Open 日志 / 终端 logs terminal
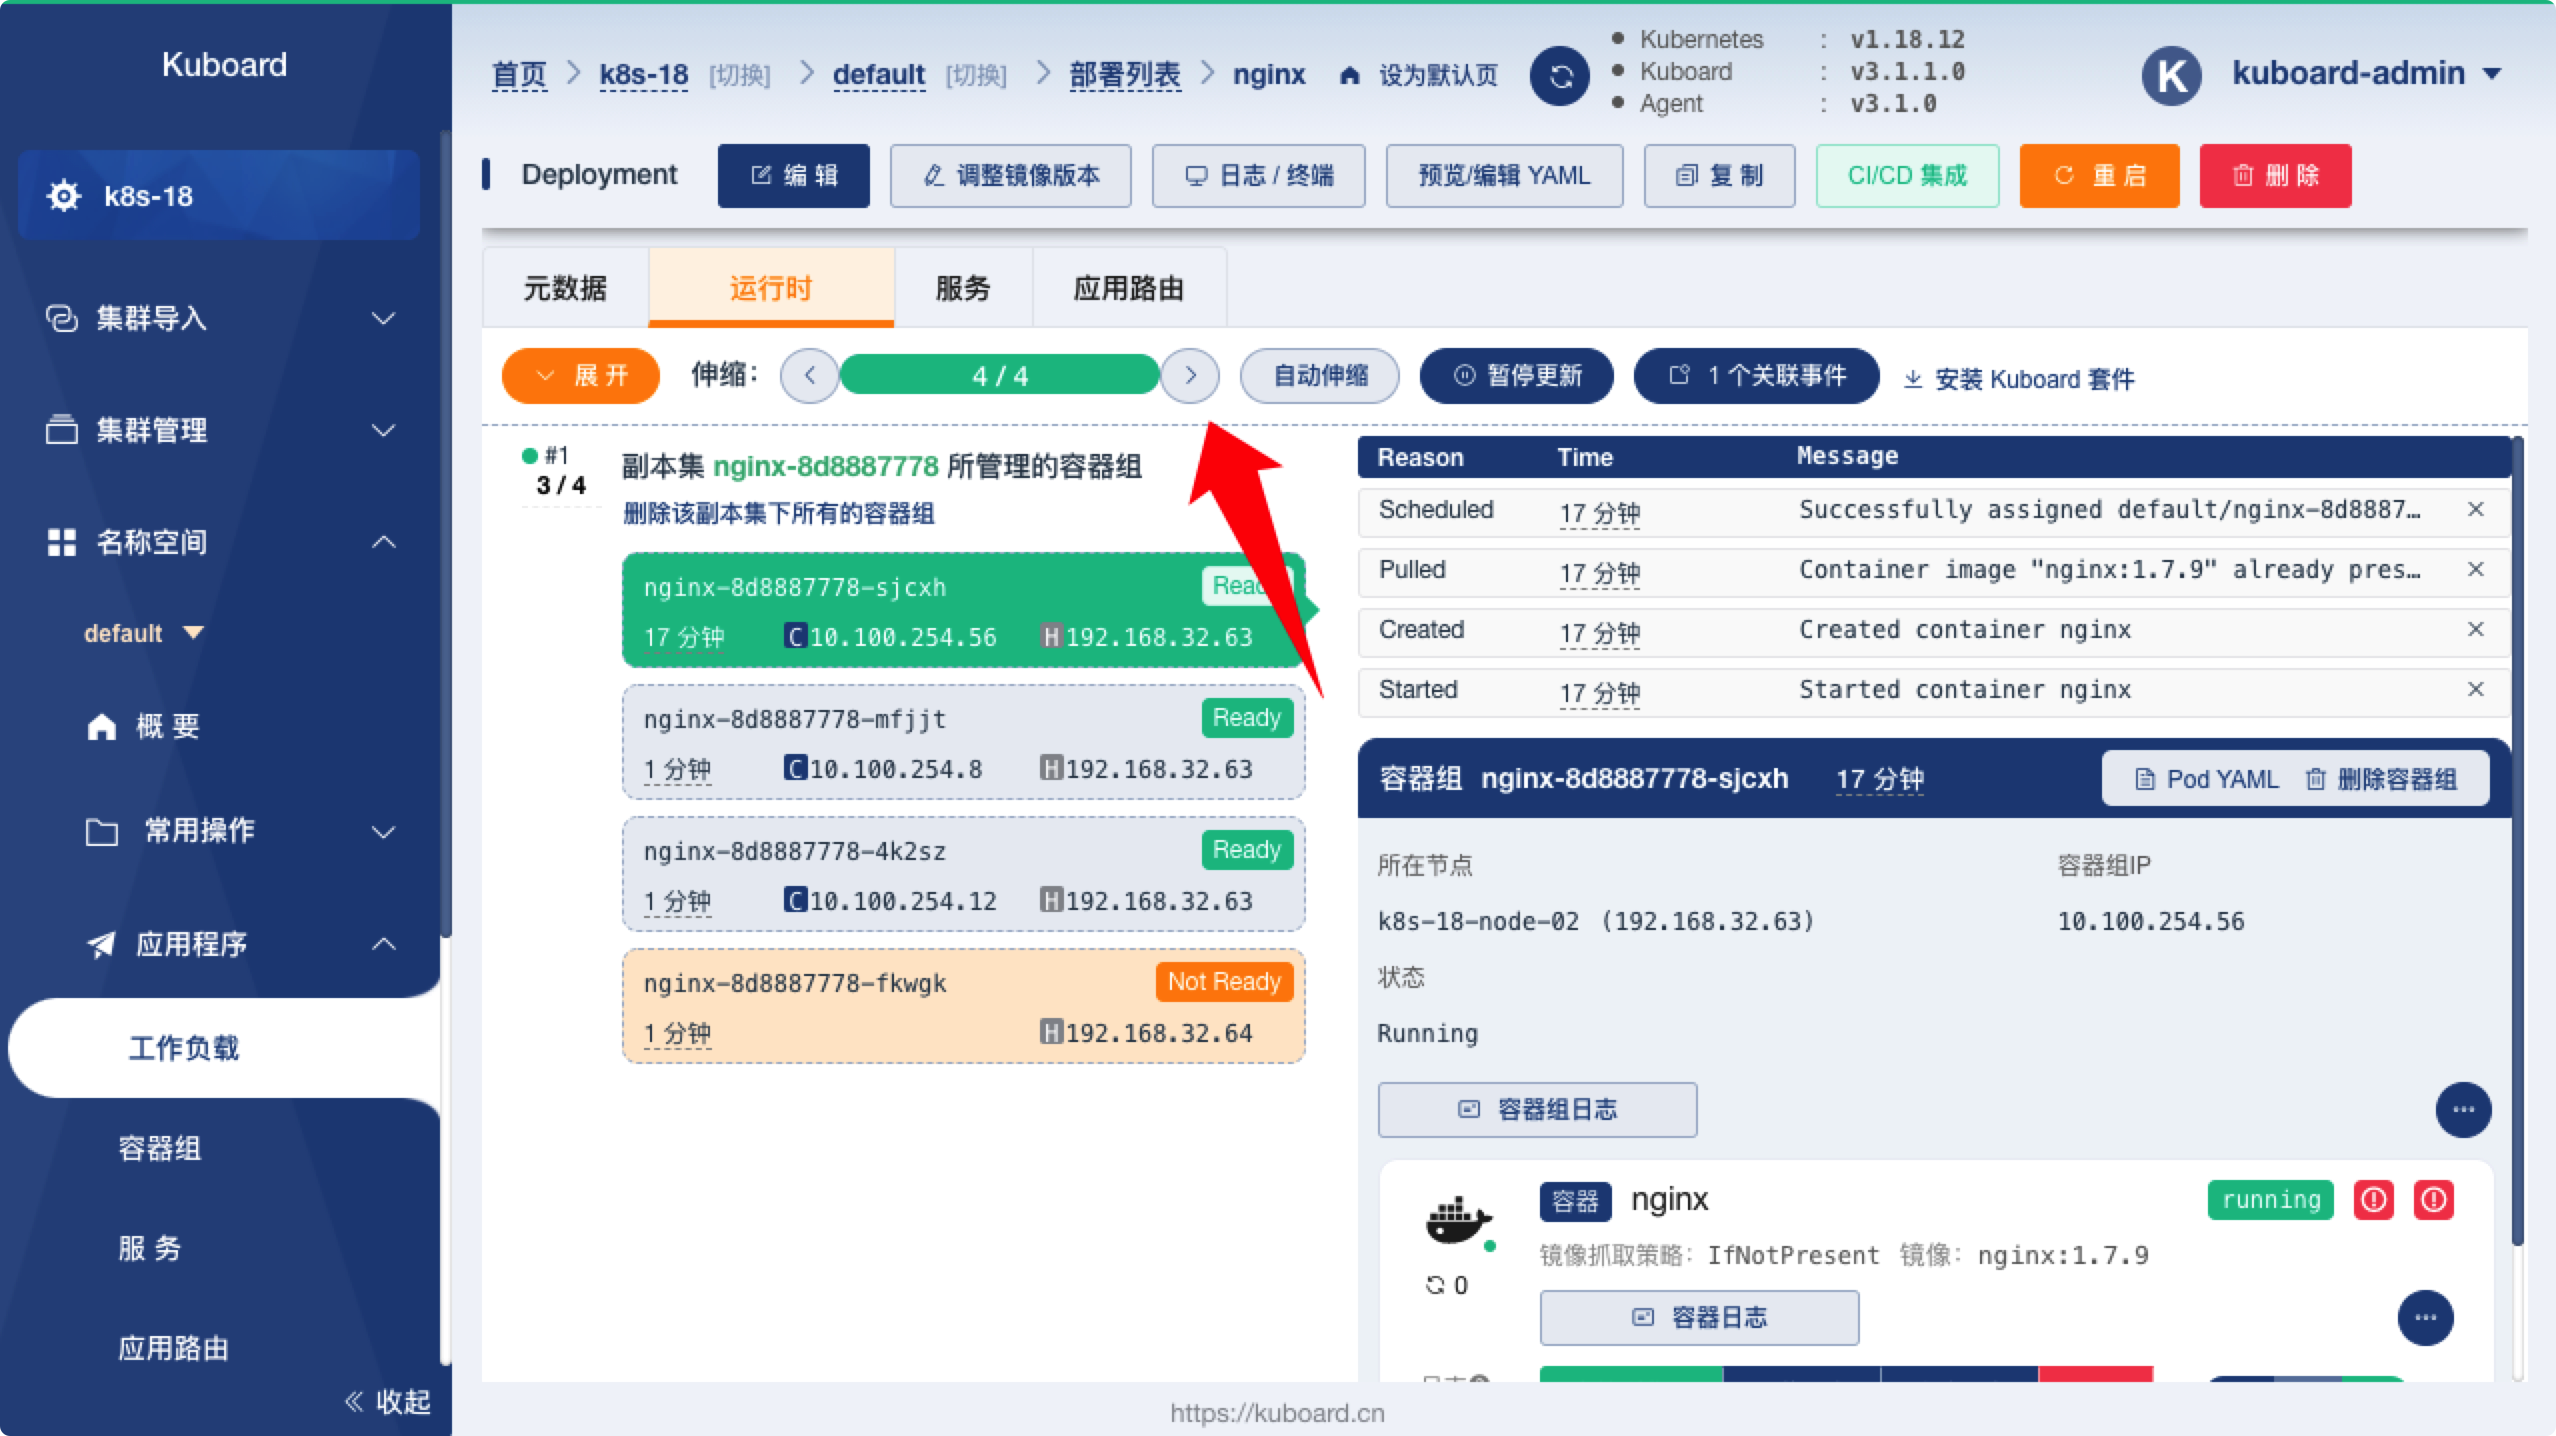Screen dimensions: 2556x1436 point(1259,176)
